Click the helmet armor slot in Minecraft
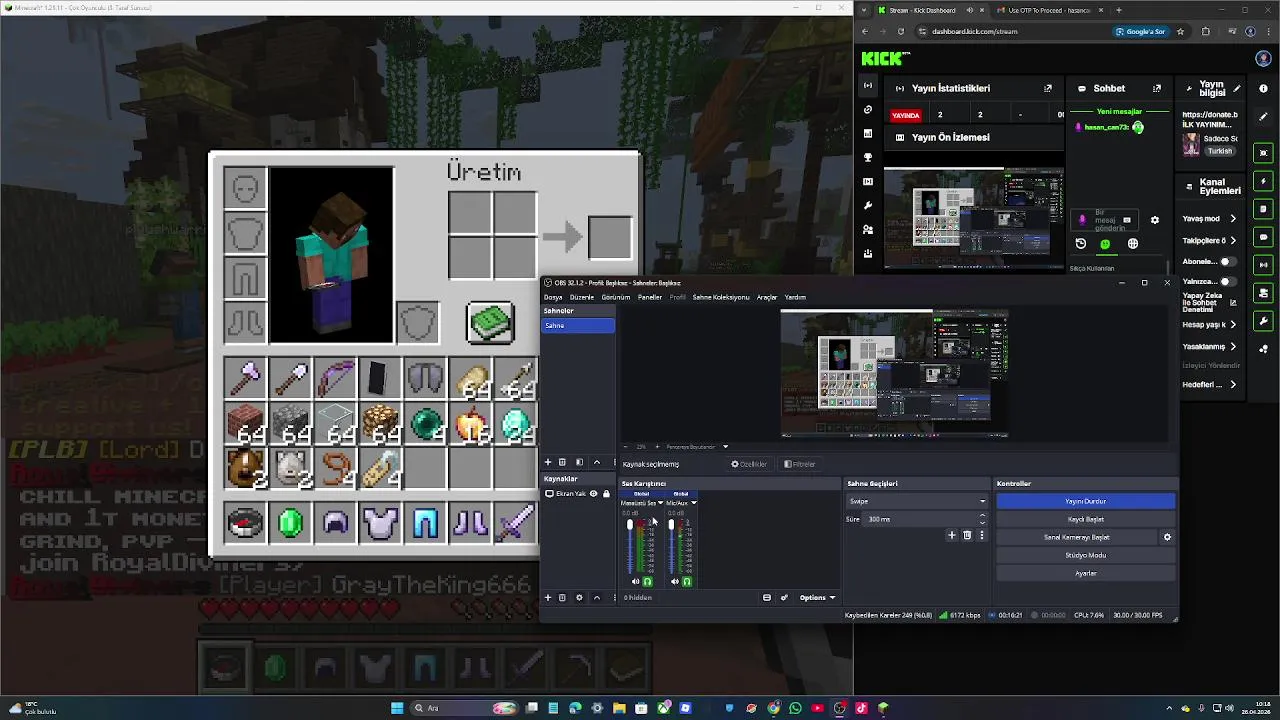The width and height of the screenshot is (1280, 720). (x=245, y=188)
